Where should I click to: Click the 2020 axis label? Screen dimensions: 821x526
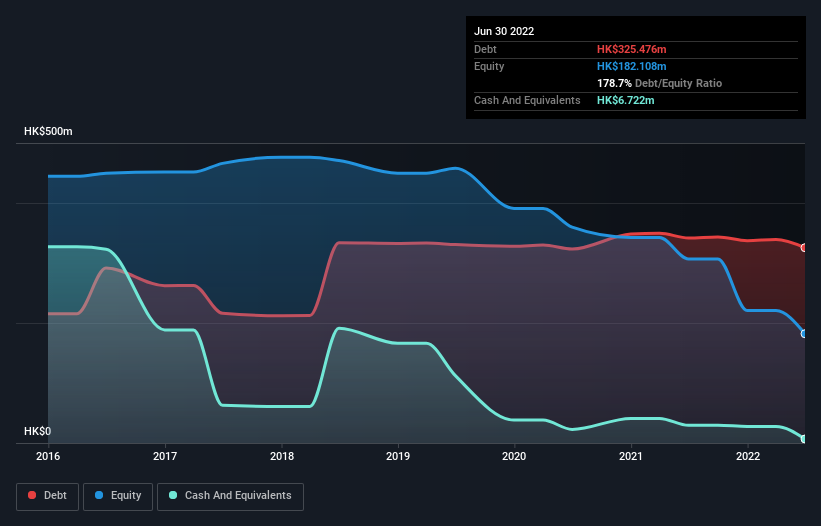tap(514, 456)
